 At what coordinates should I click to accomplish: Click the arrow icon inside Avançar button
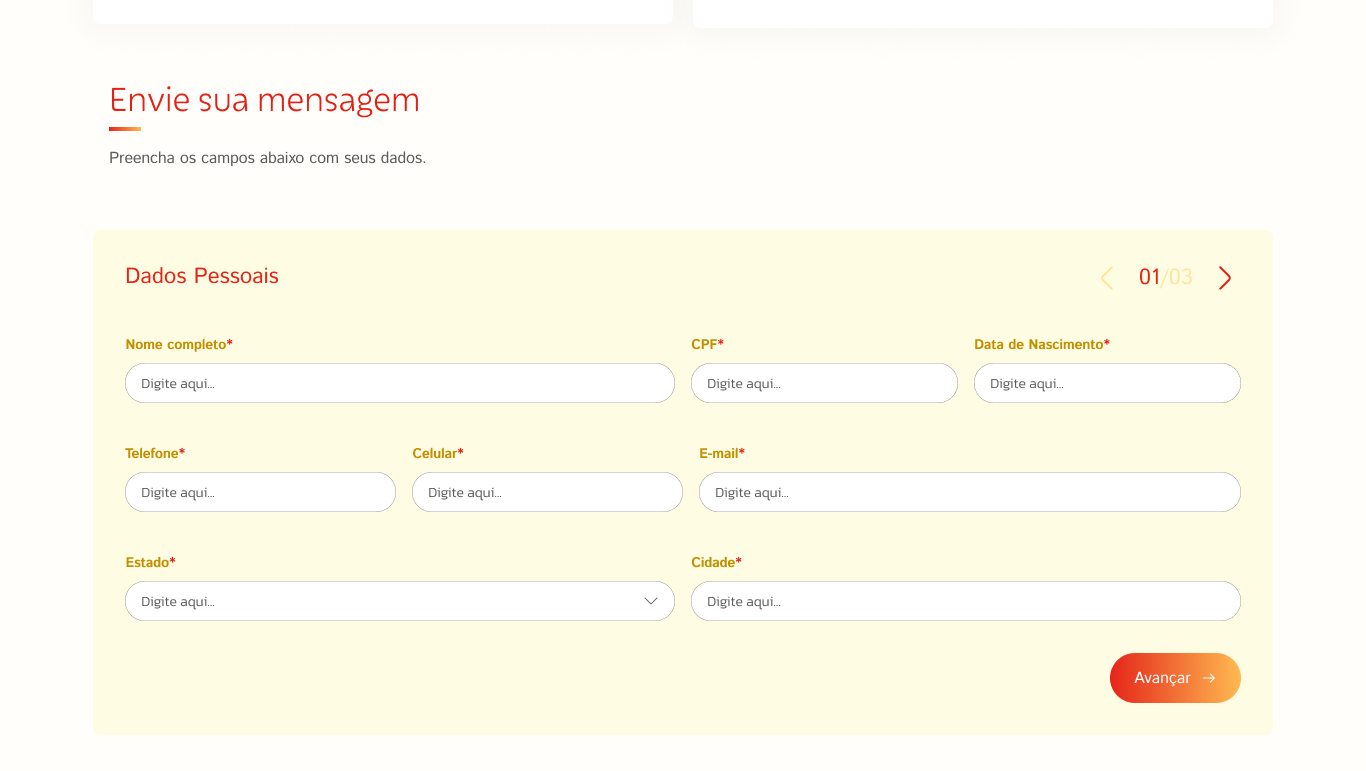(x=1209, y=678)
